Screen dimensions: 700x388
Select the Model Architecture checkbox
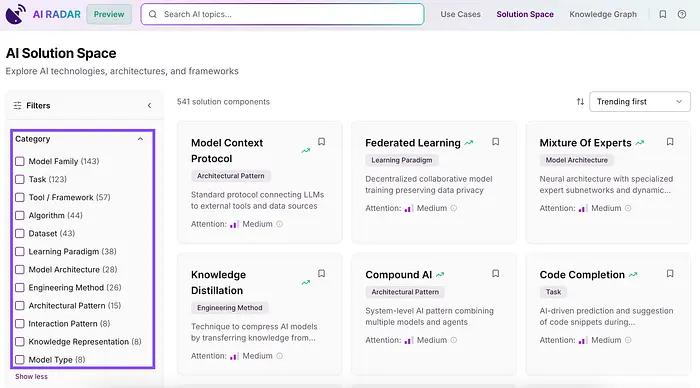pyautogui.click(x=20, y=270)
